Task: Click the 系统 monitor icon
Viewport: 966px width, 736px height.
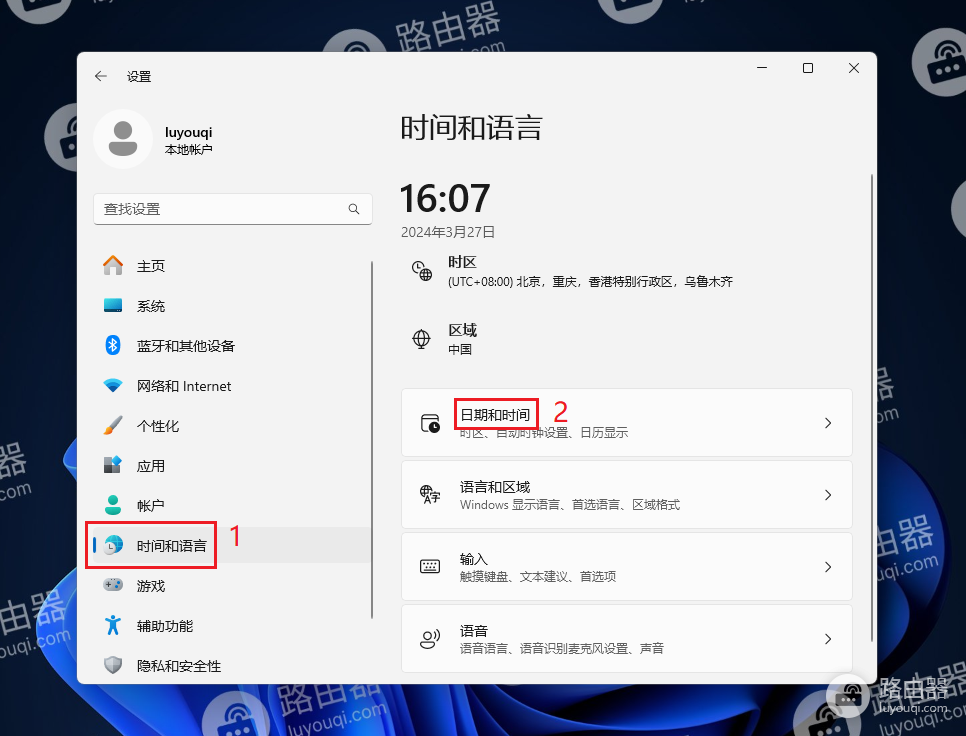Action: 113,305
